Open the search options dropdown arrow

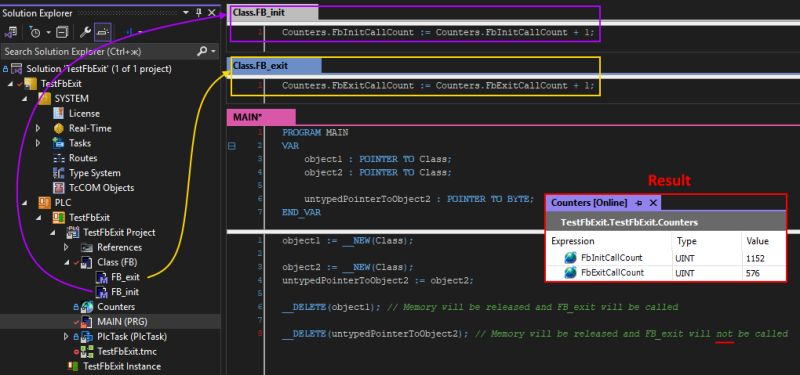coord(213,52)
